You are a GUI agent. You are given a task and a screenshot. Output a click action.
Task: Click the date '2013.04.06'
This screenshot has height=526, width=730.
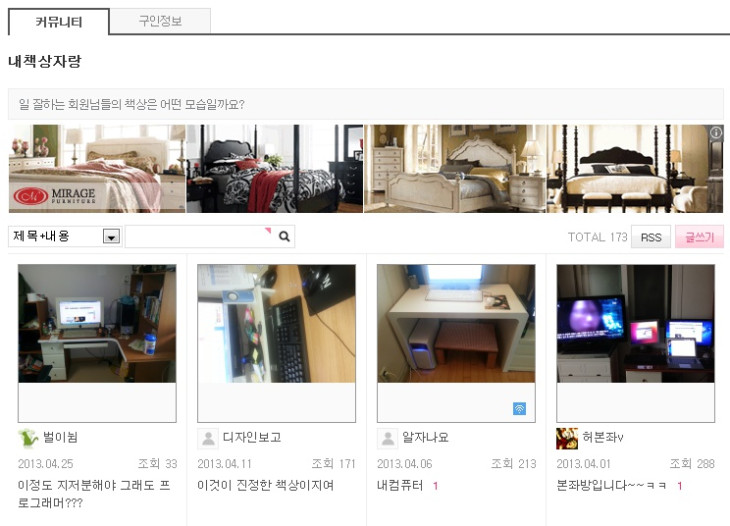pyautogui.click(x=405, y=464)
